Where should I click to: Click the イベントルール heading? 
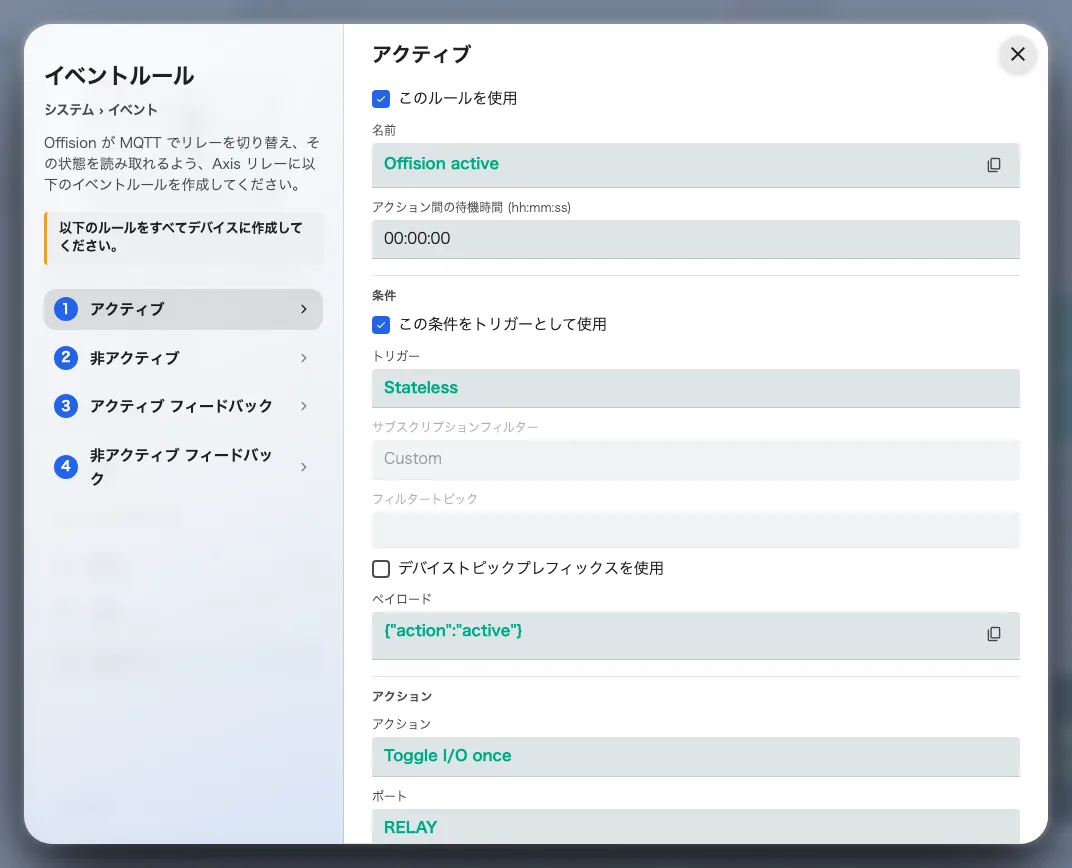pyautogui.click(x=119, y=76)
